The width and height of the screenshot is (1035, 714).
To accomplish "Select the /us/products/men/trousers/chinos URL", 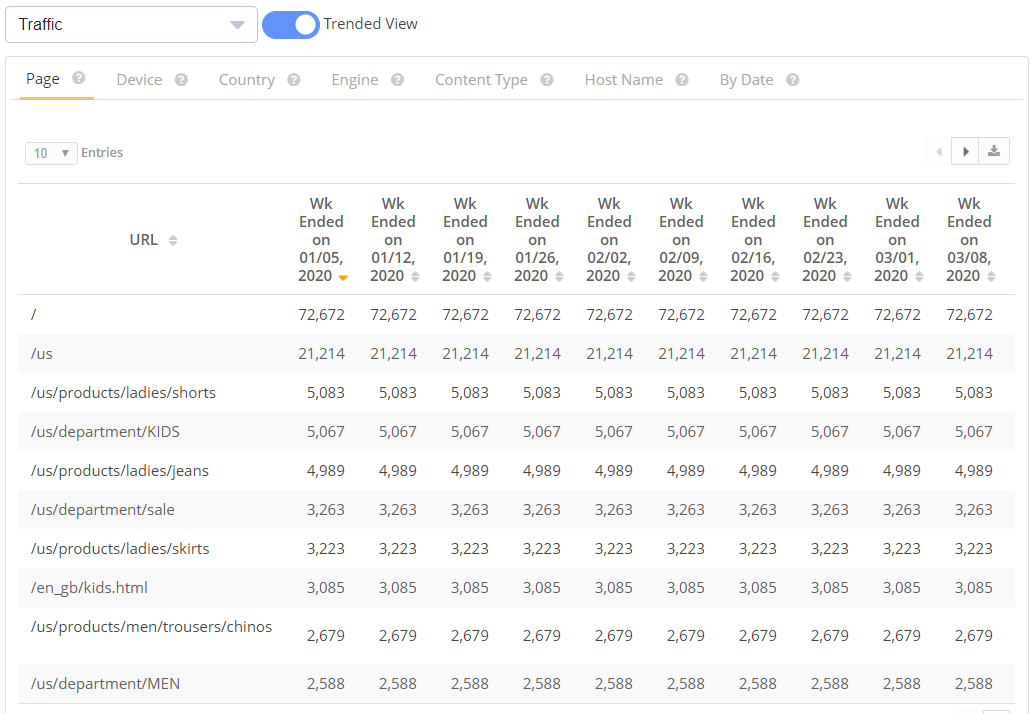I will pos(151,627).
